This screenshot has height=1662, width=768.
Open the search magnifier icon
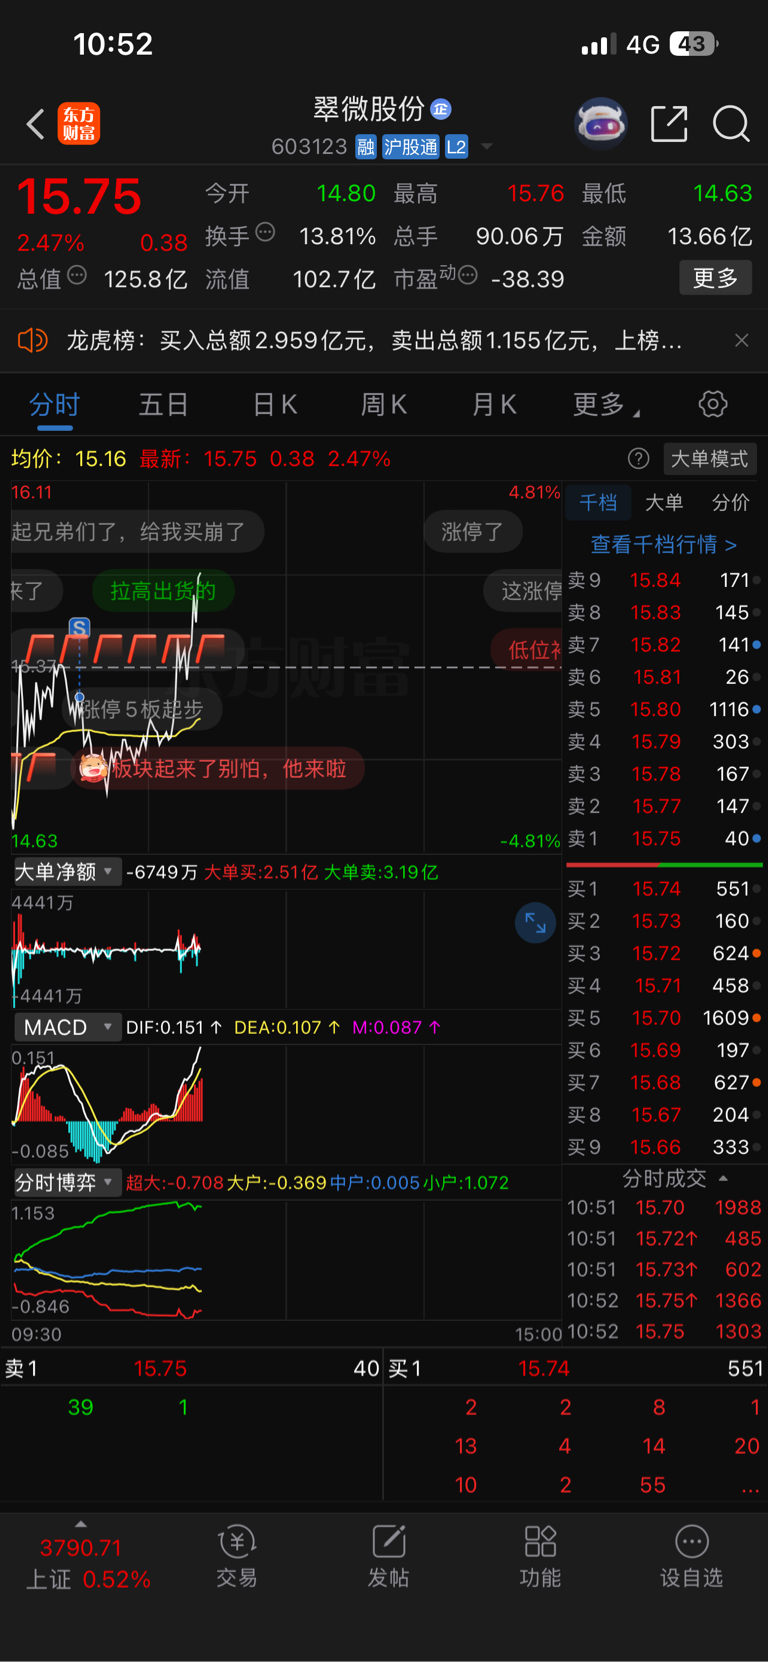[731, 124]
